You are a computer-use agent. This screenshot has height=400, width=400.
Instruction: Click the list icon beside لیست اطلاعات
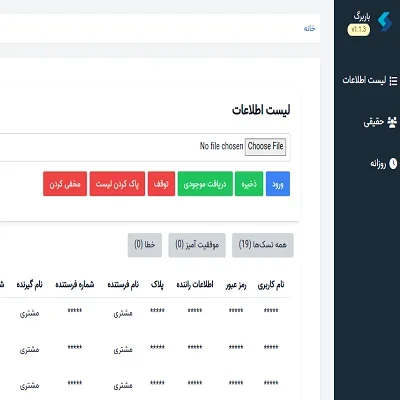pyautogui.click(x=393, y=80)
